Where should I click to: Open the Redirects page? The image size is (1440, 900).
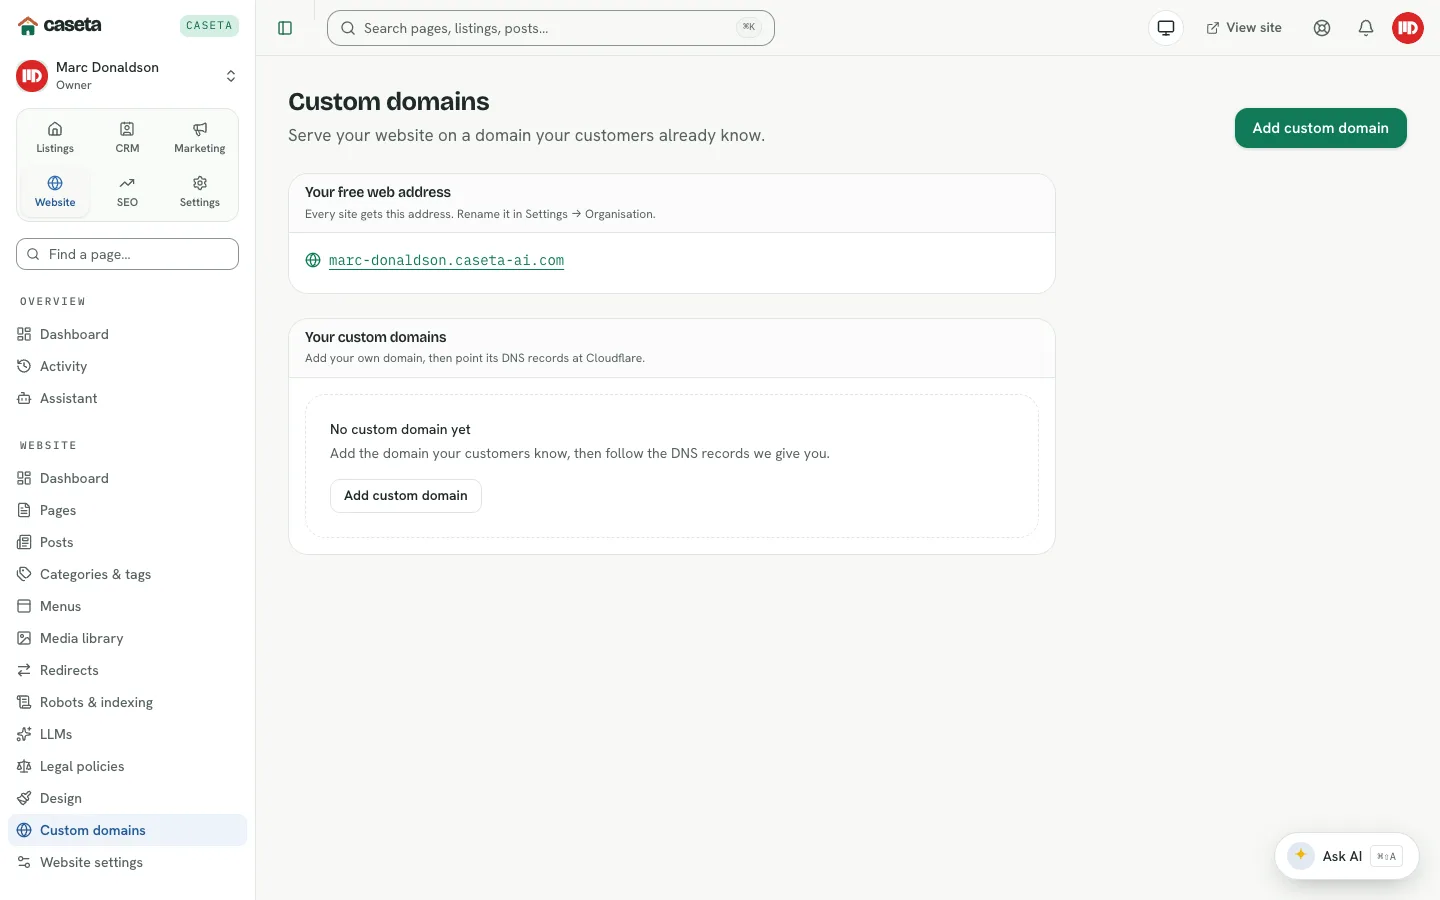(x=127, y=670)
